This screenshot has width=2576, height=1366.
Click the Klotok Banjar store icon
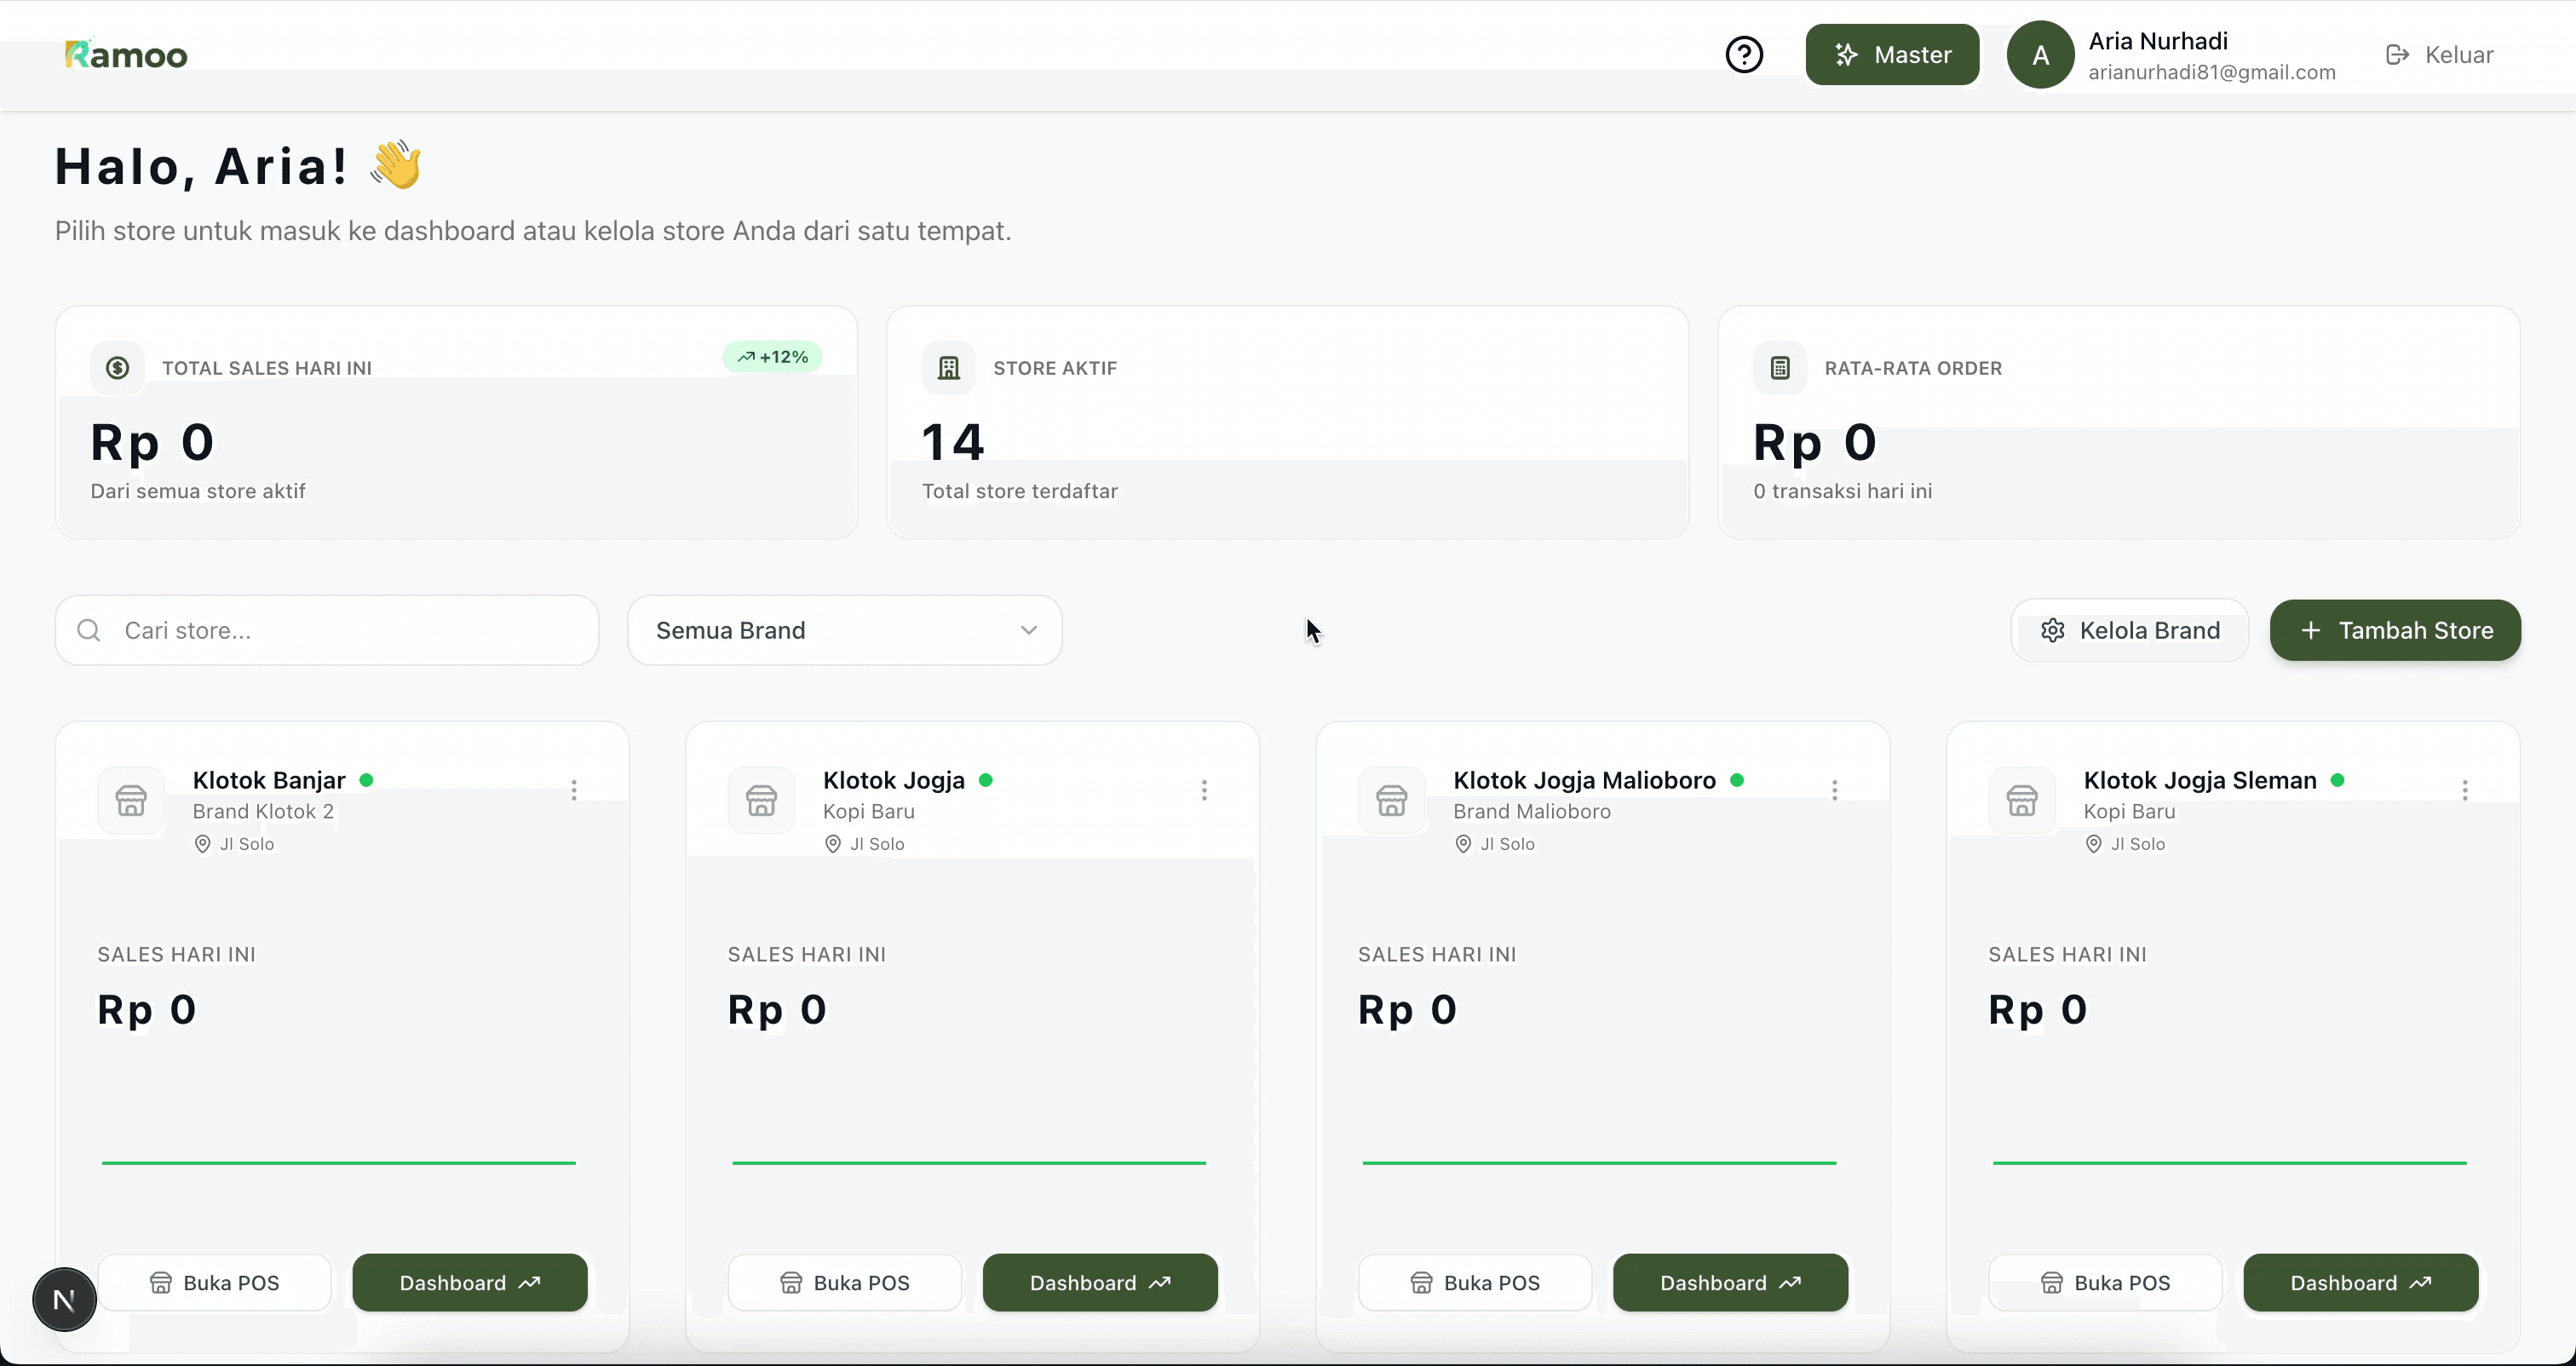131,800
